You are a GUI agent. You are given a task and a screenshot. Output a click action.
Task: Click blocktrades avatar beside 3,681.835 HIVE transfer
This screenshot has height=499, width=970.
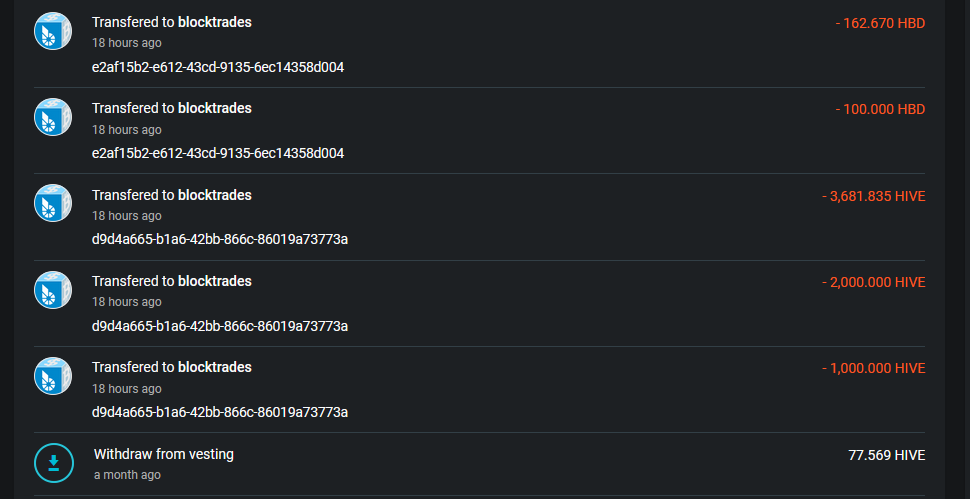click(x=53, y=203)
